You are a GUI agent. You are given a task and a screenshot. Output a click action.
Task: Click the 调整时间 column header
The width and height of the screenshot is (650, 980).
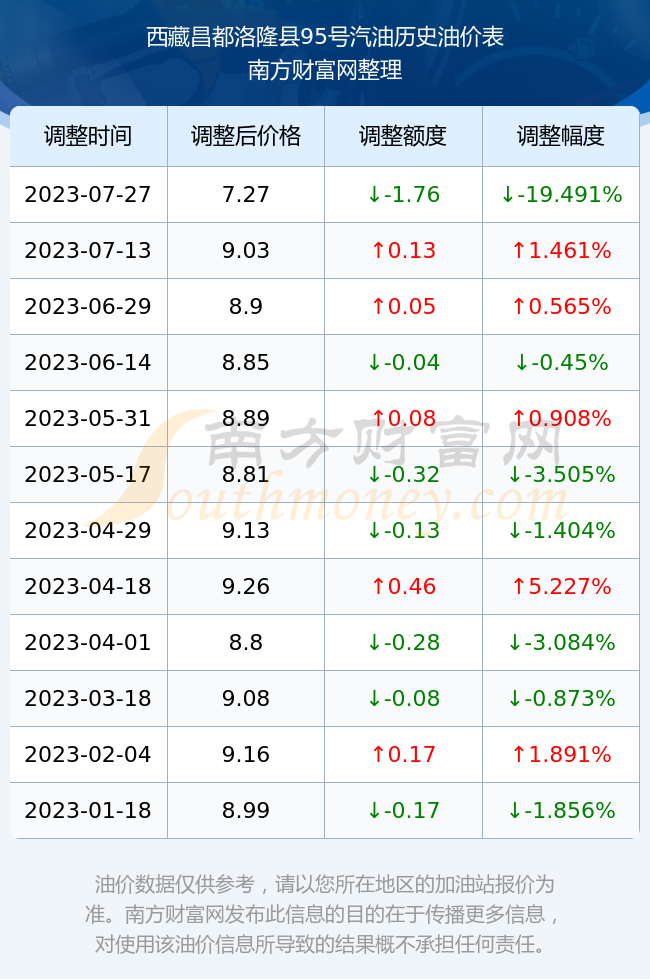pos(88,136)
